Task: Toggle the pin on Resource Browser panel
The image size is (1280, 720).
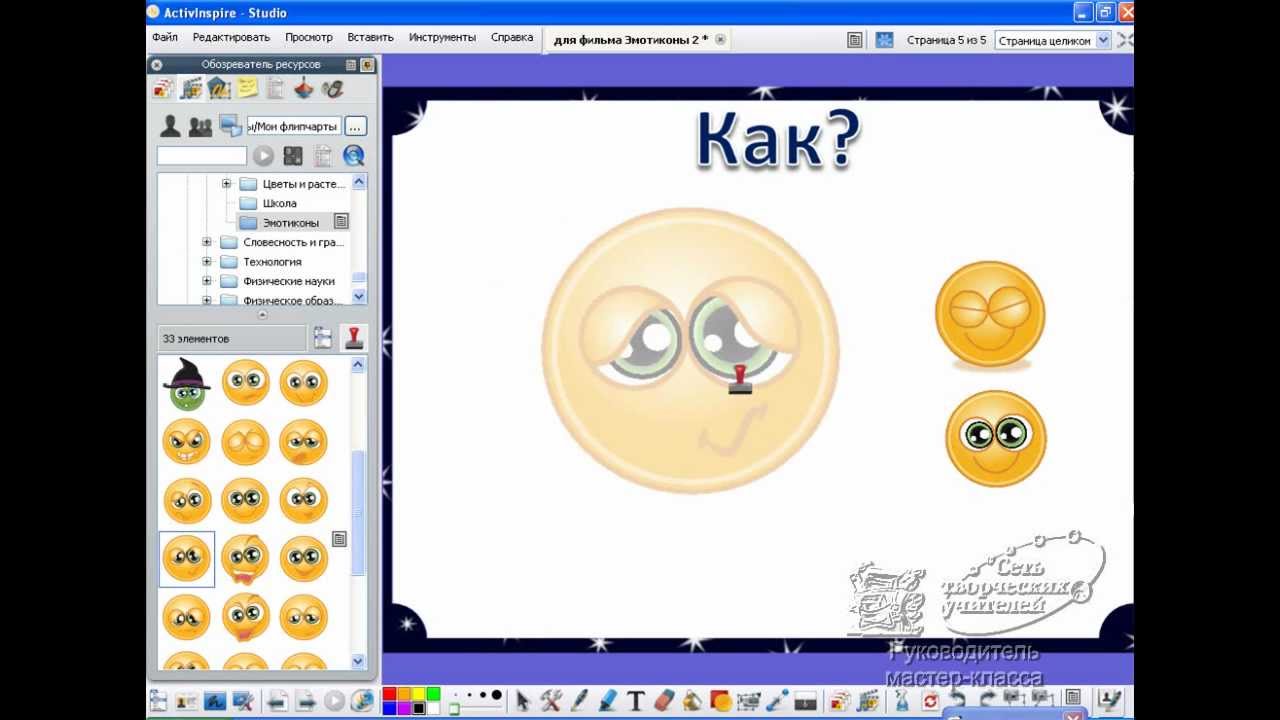Action: (x=367, y=64)
